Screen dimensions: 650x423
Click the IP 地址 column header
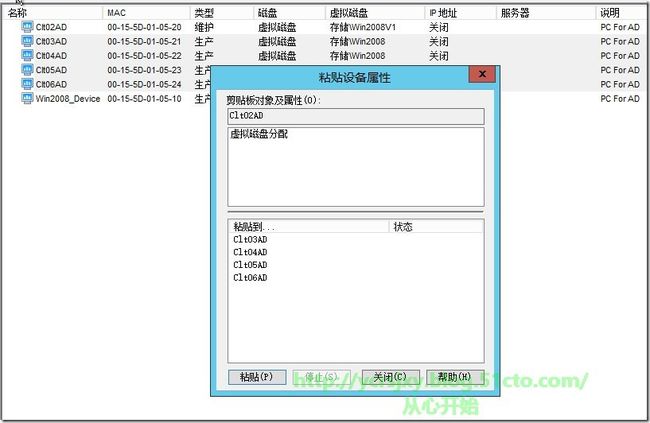pos(458,13)
